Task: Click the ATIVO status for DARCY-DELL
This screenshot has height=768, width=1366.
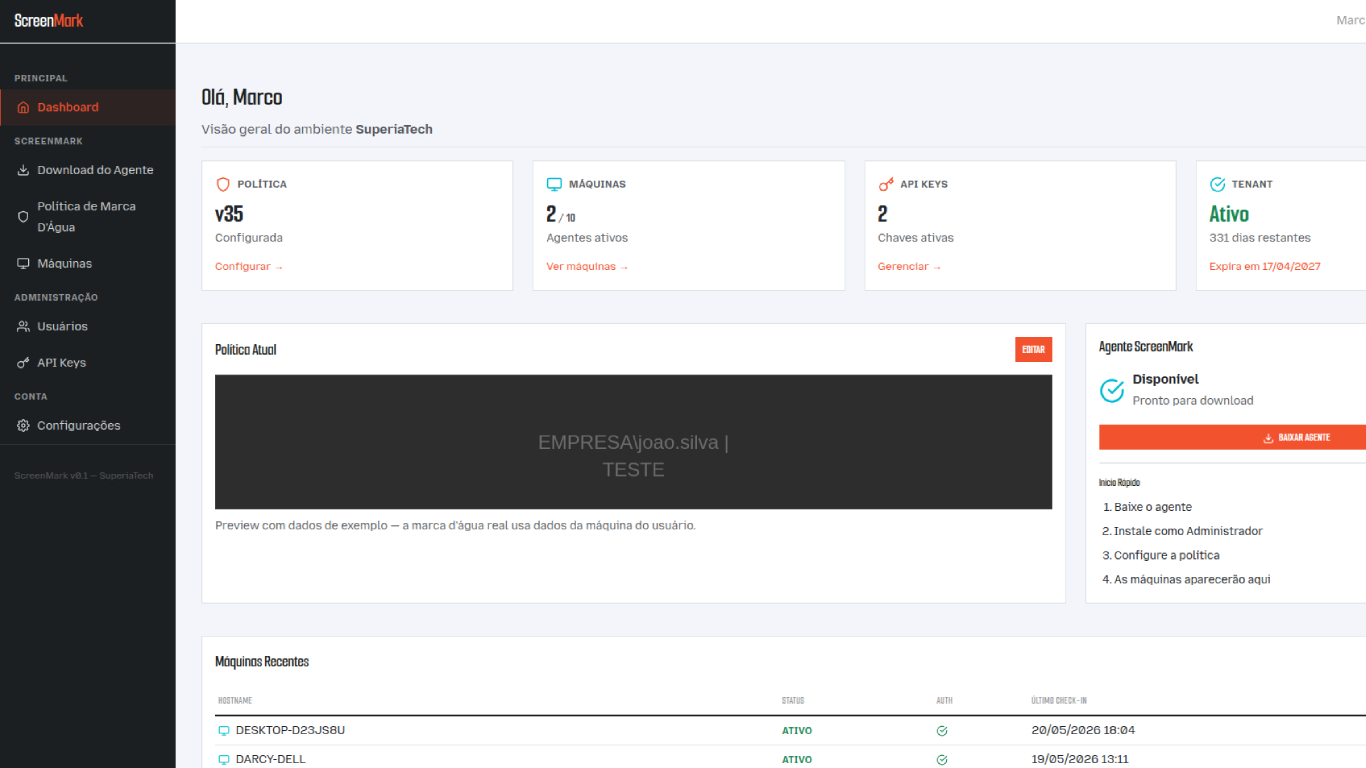Action: coord(797,760)
